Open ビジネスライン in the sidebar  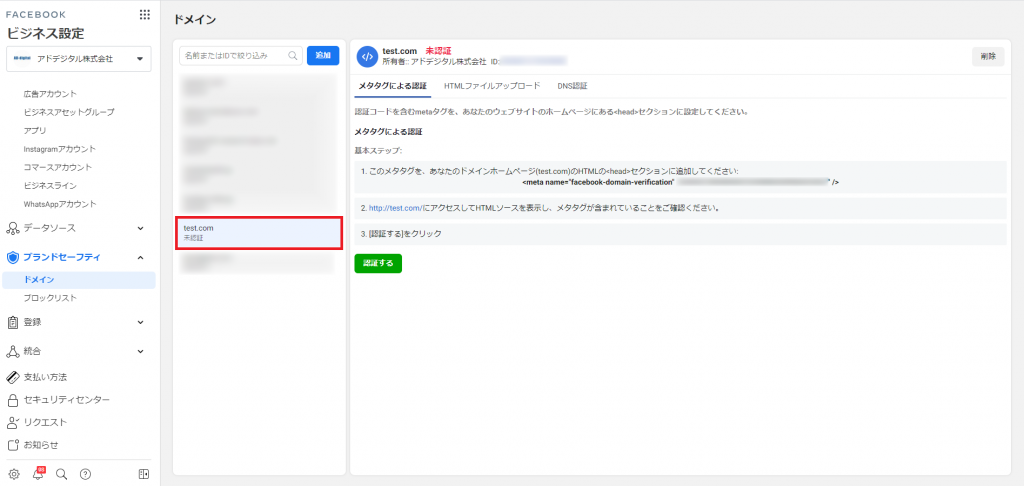tap(50, 186)
